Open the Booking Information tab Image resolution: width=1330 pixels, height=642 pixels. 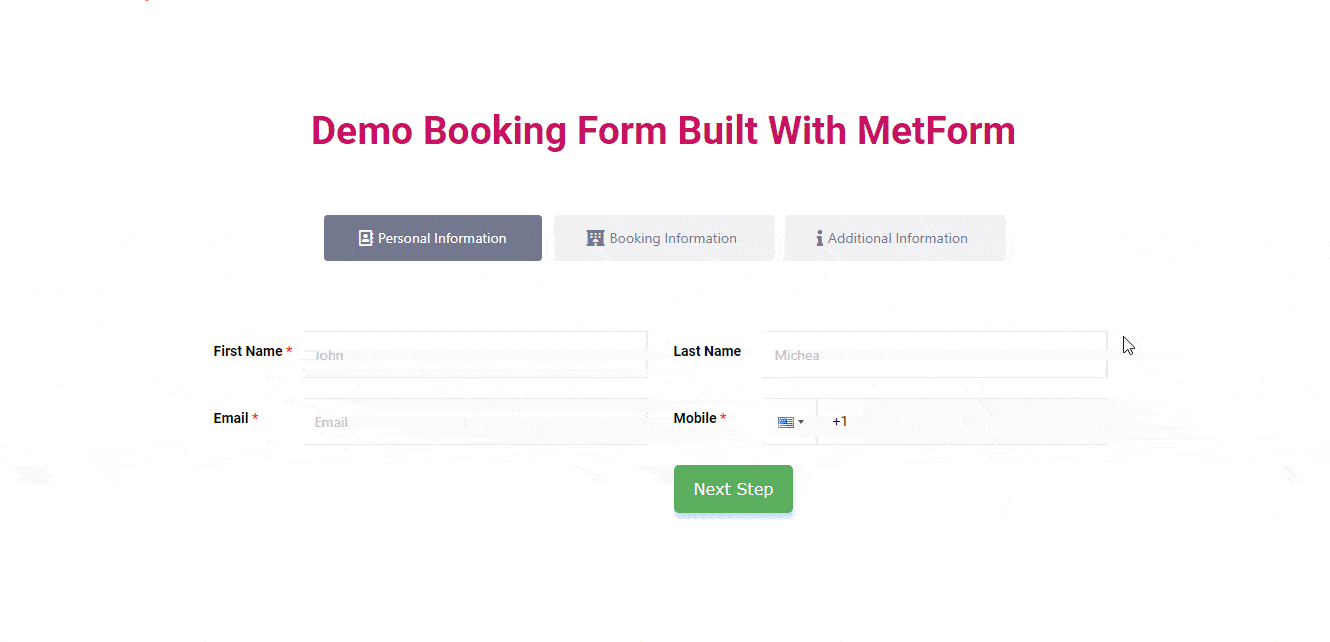664,238
